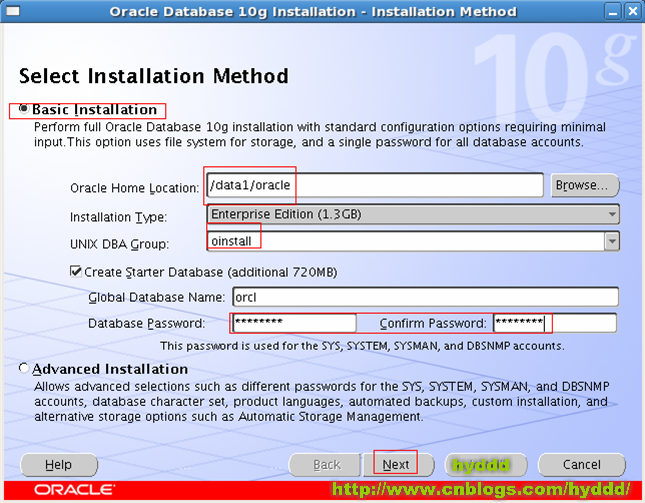Click the Oracle Home Location field
The height and width of the screenshot is (503, 645).
pos(375,185)
